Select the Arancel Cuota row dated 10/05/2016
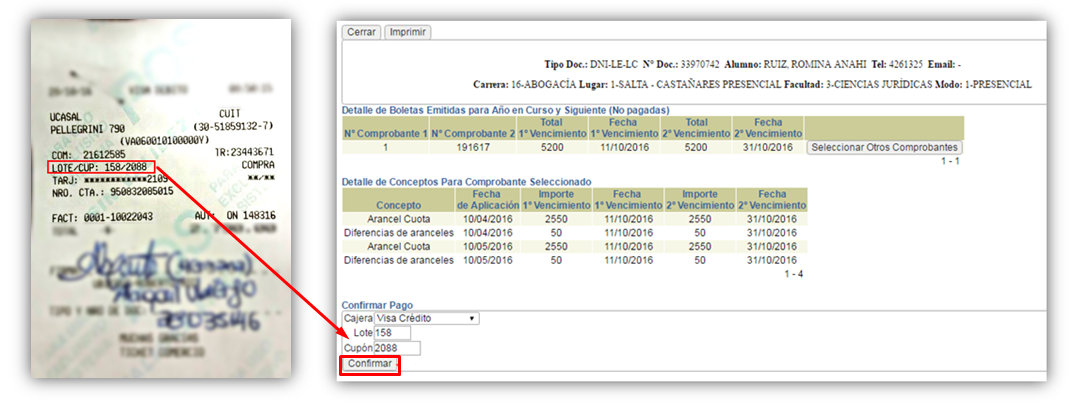Viewport: 1078px width, 413px height. tap(575, 247)
